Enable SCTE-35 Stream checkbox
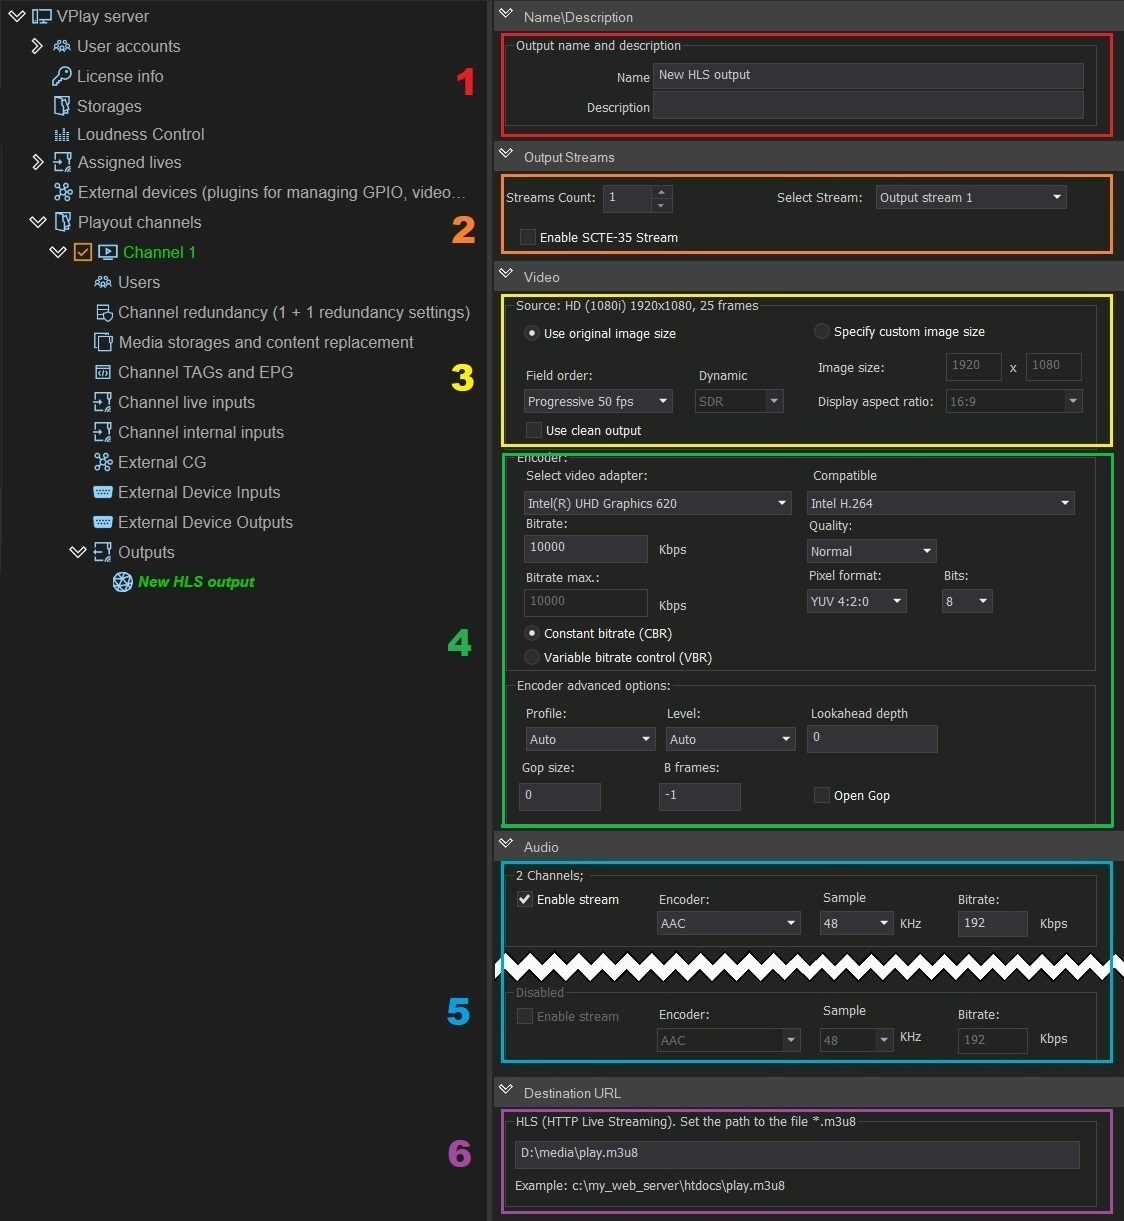The image size is (1124, 1221). click(527, 237)
